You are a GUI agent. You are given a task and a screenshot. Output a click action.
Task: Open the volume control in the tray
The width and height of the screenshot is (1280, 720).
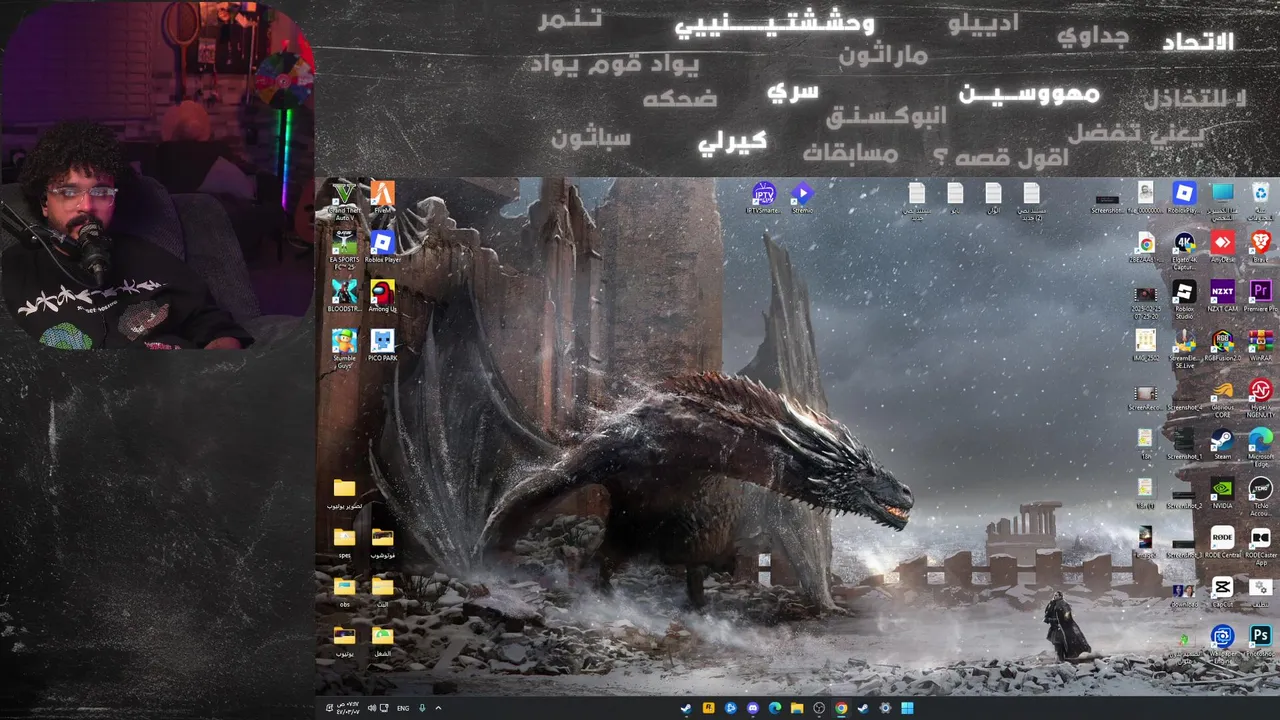pyautogui.click(x=371, y=708)
